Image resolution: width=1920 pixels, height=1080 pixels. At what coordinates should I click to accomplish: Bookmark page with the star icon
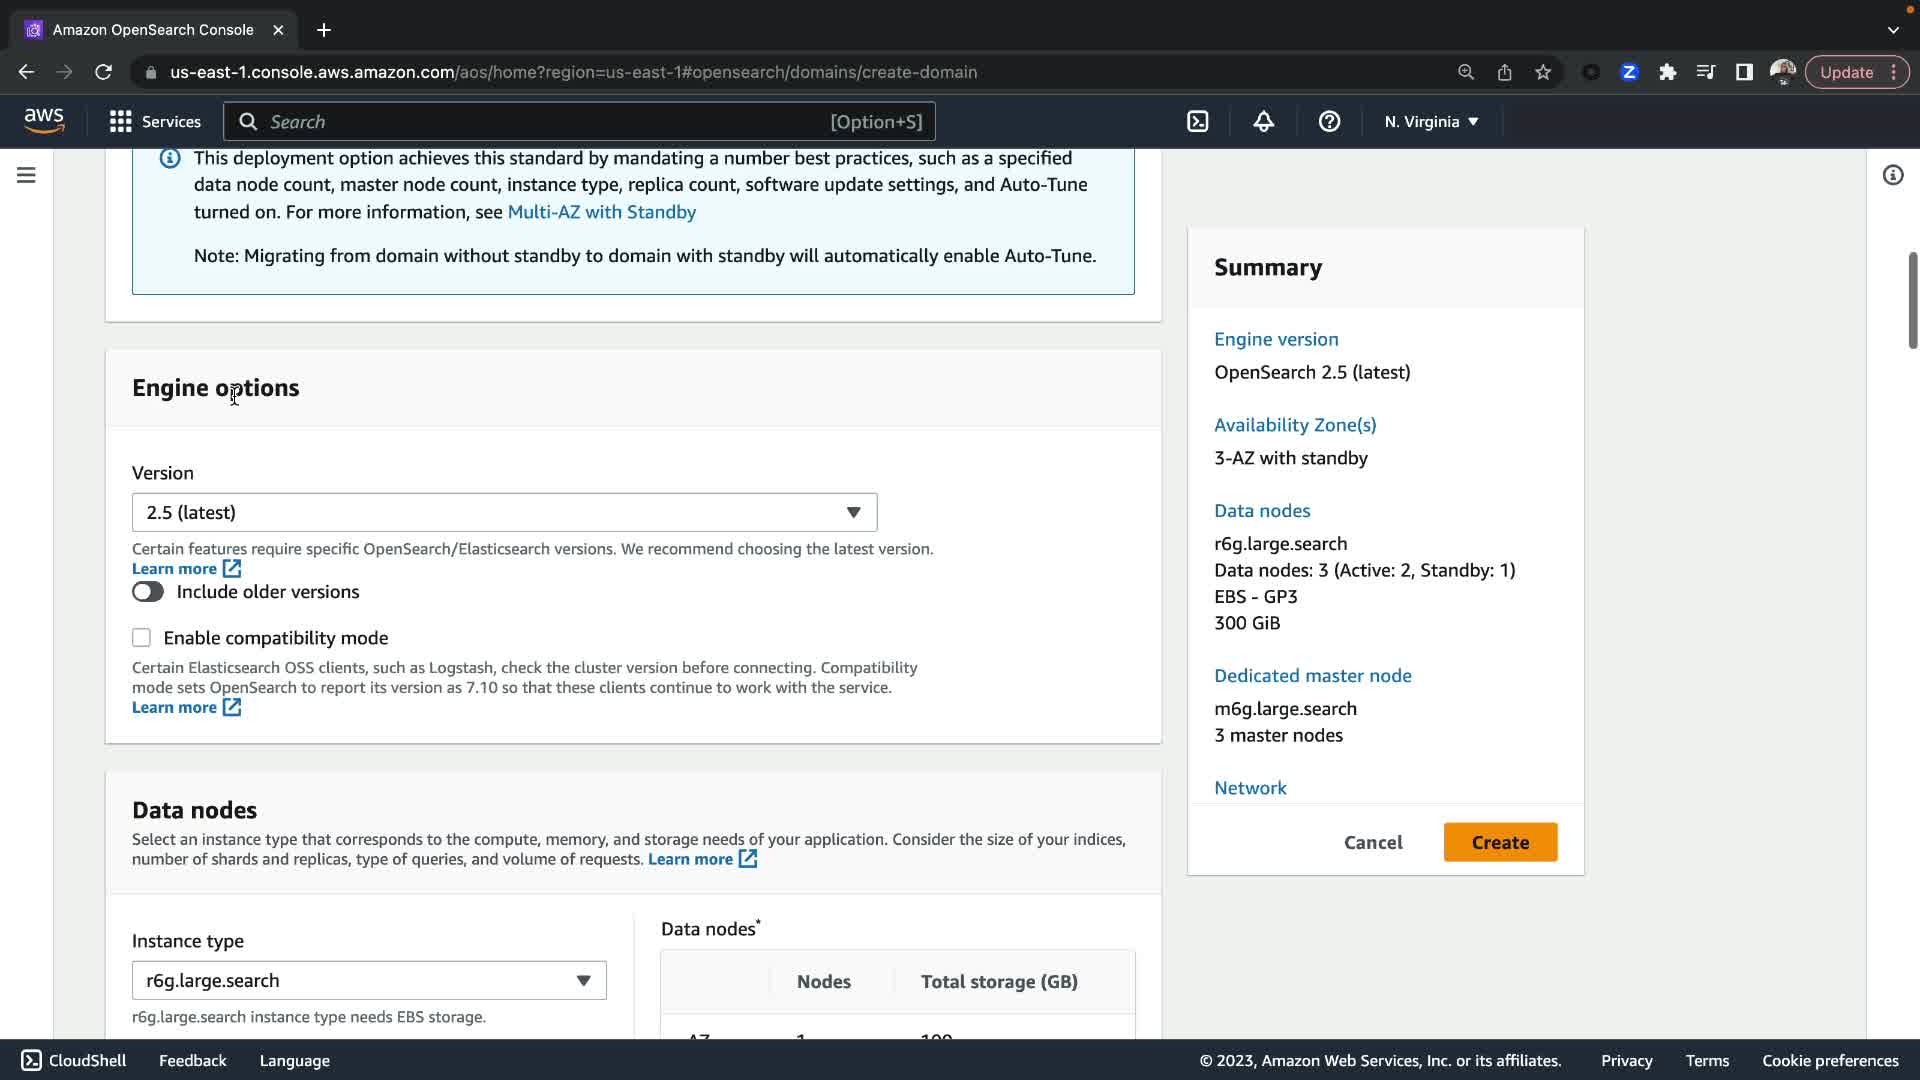tap(1543, 72)
